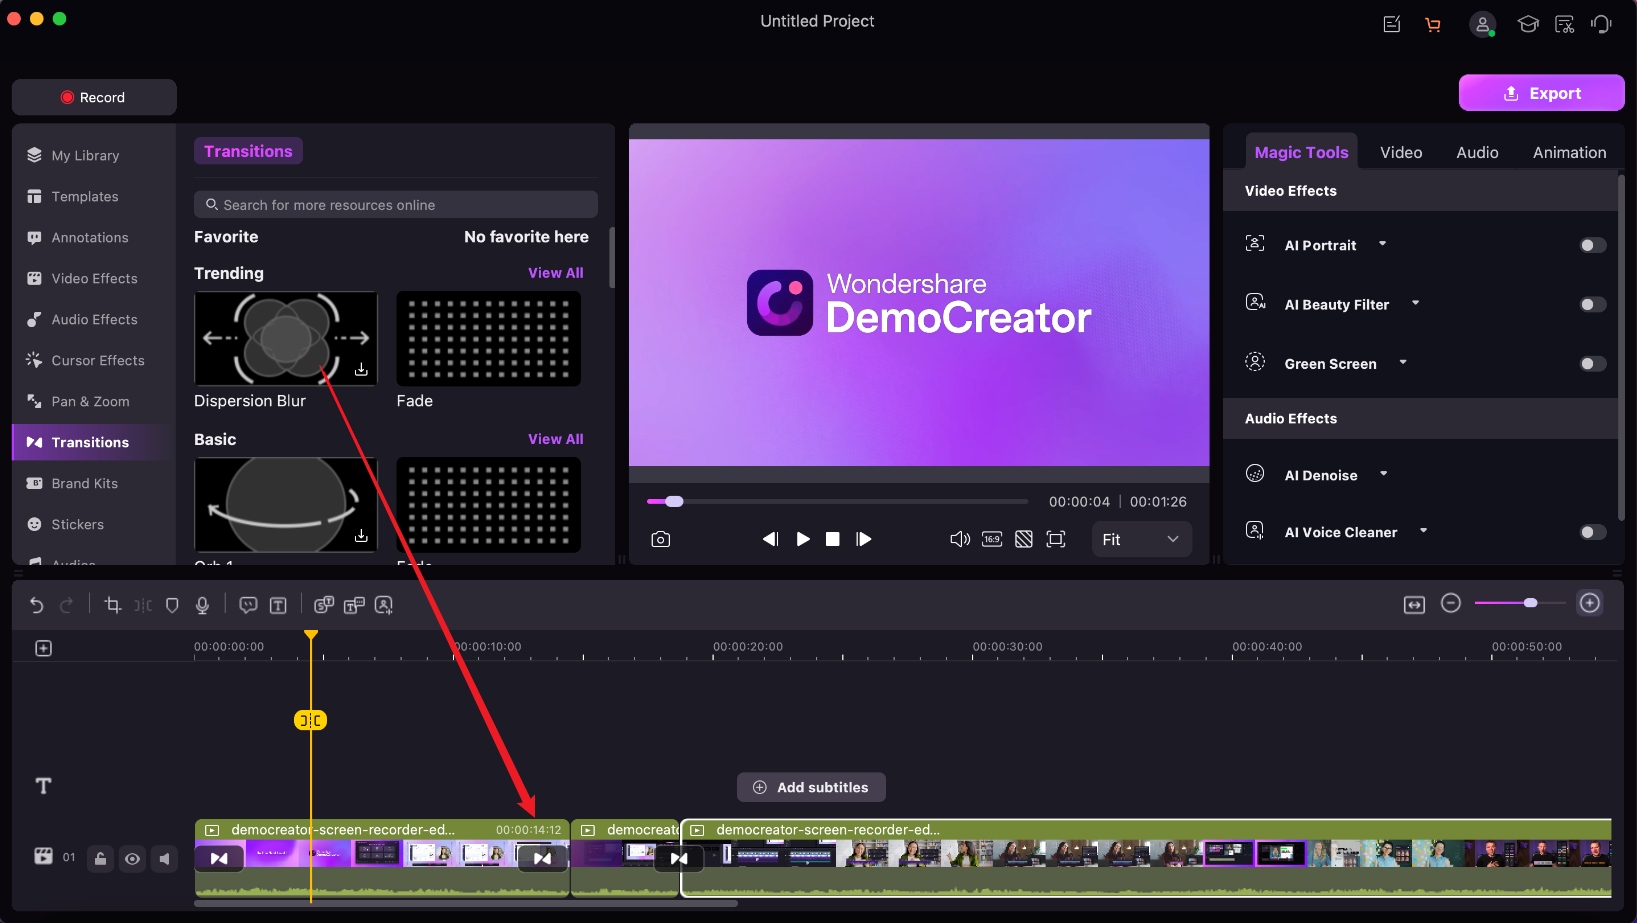This screenshot has width=1637, height=923.
Task: Zoom in the timeline with plus button
Action: point(1590,603)
